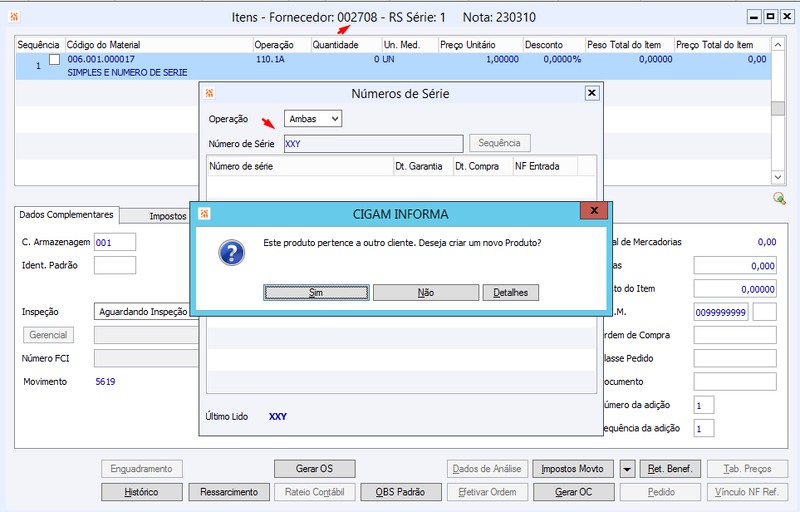Confirm with the Sim button
Screen dimensions: 800x512
click(x=316, y=293)
